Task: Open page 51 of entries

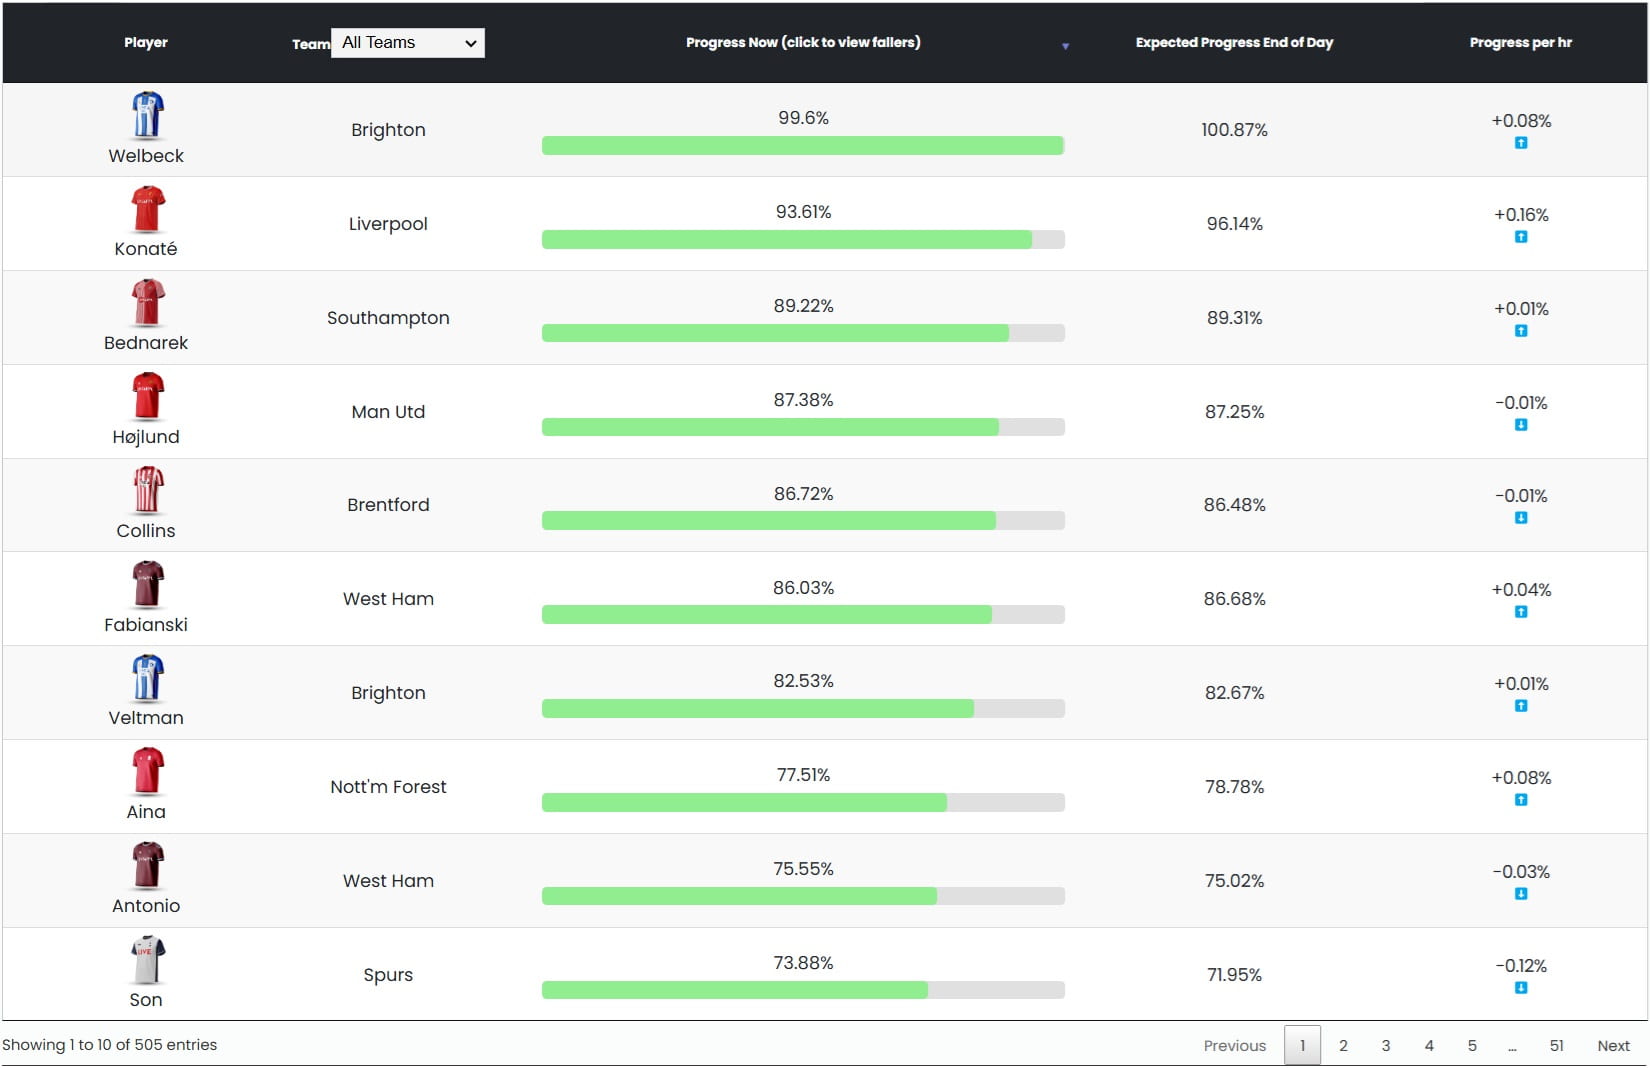Action: pos(1557,1045)
